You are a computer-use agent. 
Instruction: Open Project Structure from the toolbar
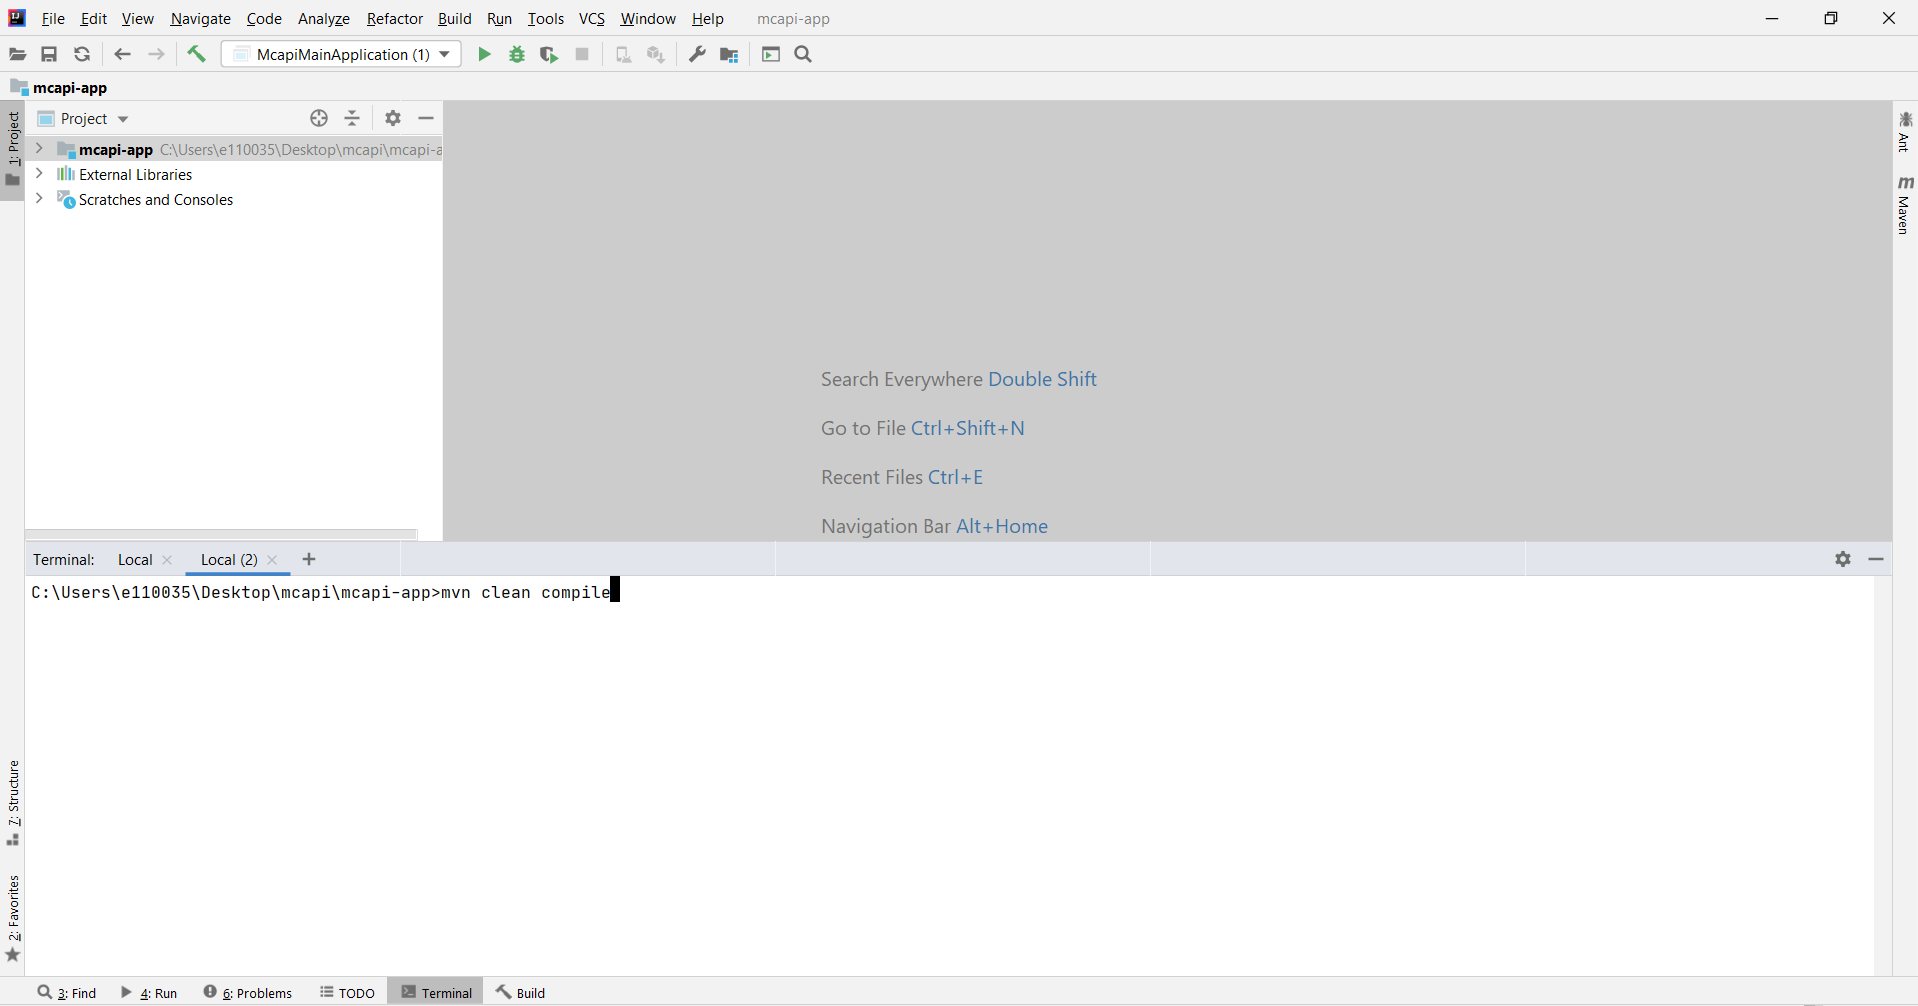pyautogui.click(x=729, y=55)
